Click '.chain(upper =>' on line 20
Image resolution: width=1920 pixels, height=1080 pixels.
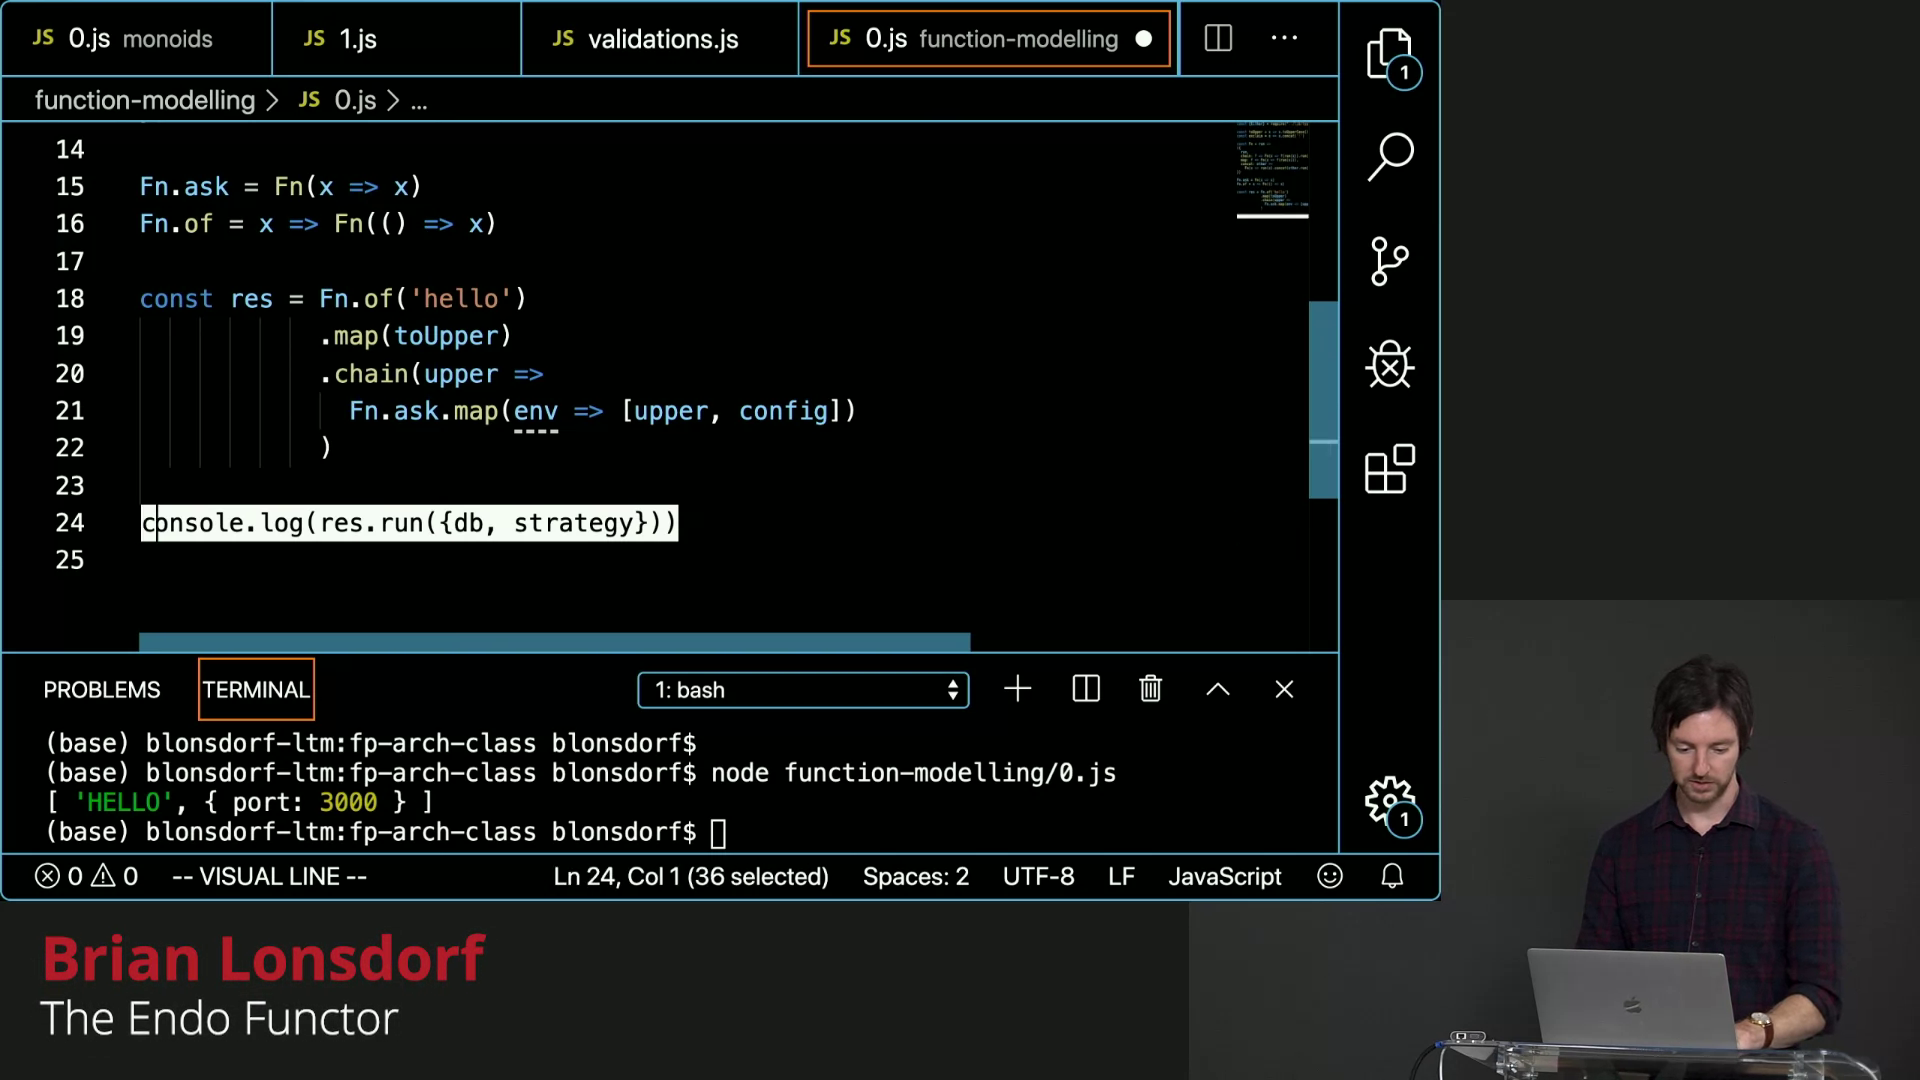pyautogui.click(x=431, y=374)
